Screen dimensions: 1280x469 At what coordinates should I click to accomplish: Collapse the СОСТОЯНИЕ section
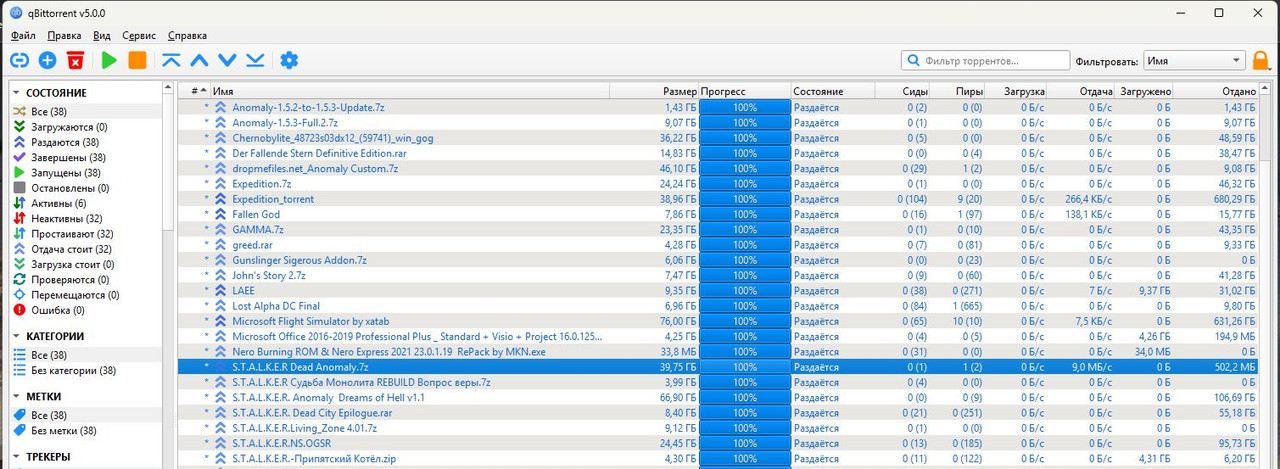click(x=17, y=93)
